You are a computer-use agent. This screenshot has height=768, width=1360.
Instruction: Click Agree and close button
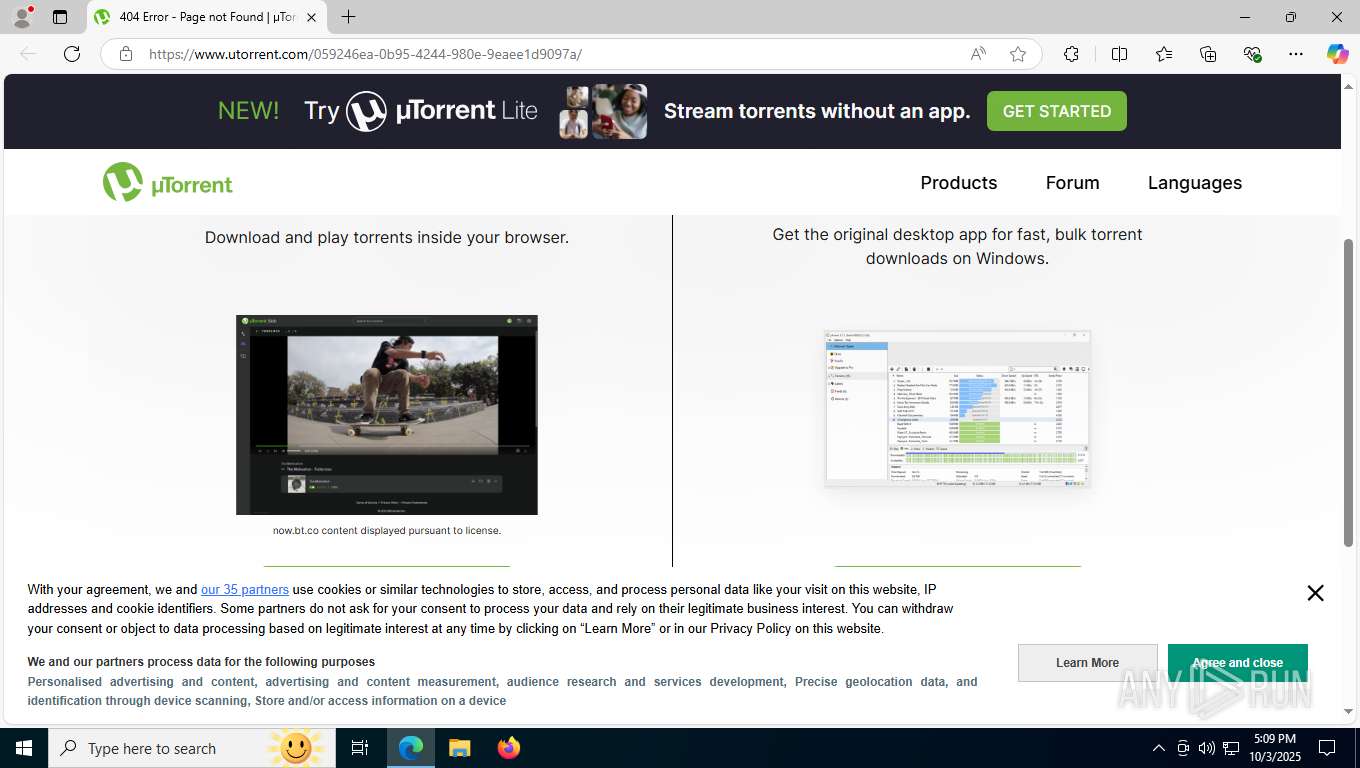pyautogui.click(x=1237, y=663)
